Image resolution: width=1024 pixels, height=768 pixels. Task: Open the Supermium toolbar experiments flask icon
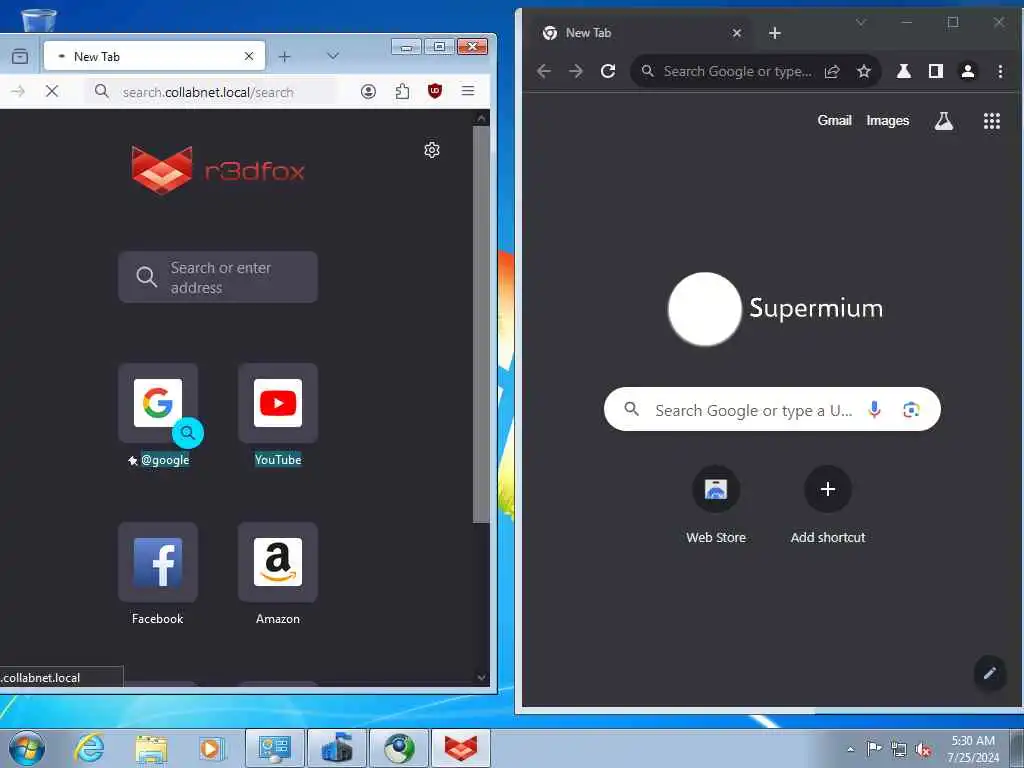(x=904, y=71)
